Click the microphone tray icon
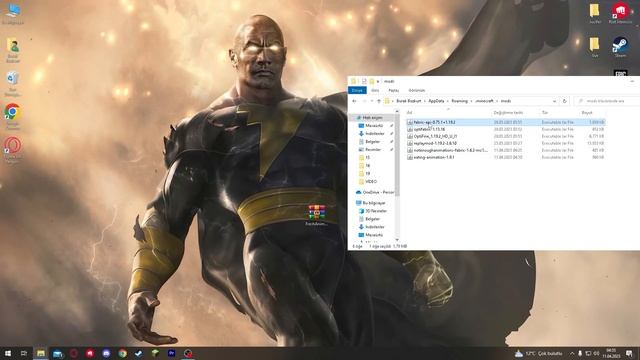640x360 pixels. tap(580, 353)
